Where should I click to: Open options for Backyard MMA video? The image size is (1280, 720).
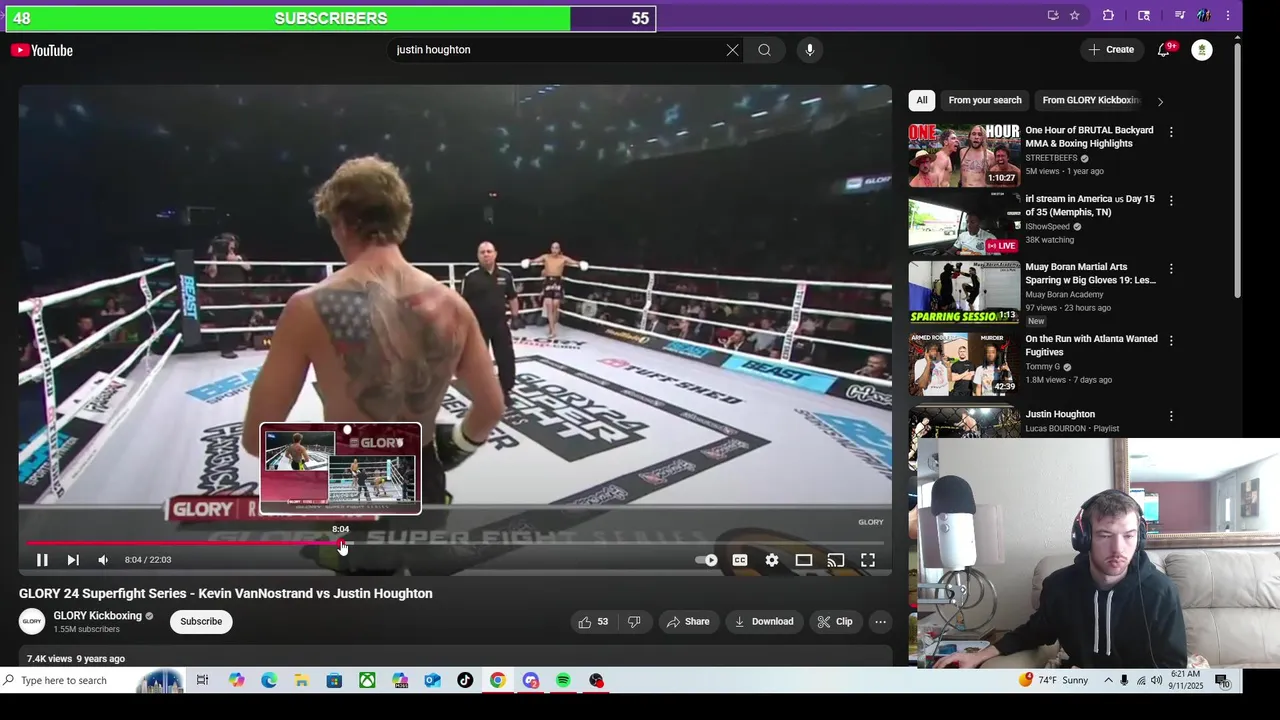click(1171, 132)
